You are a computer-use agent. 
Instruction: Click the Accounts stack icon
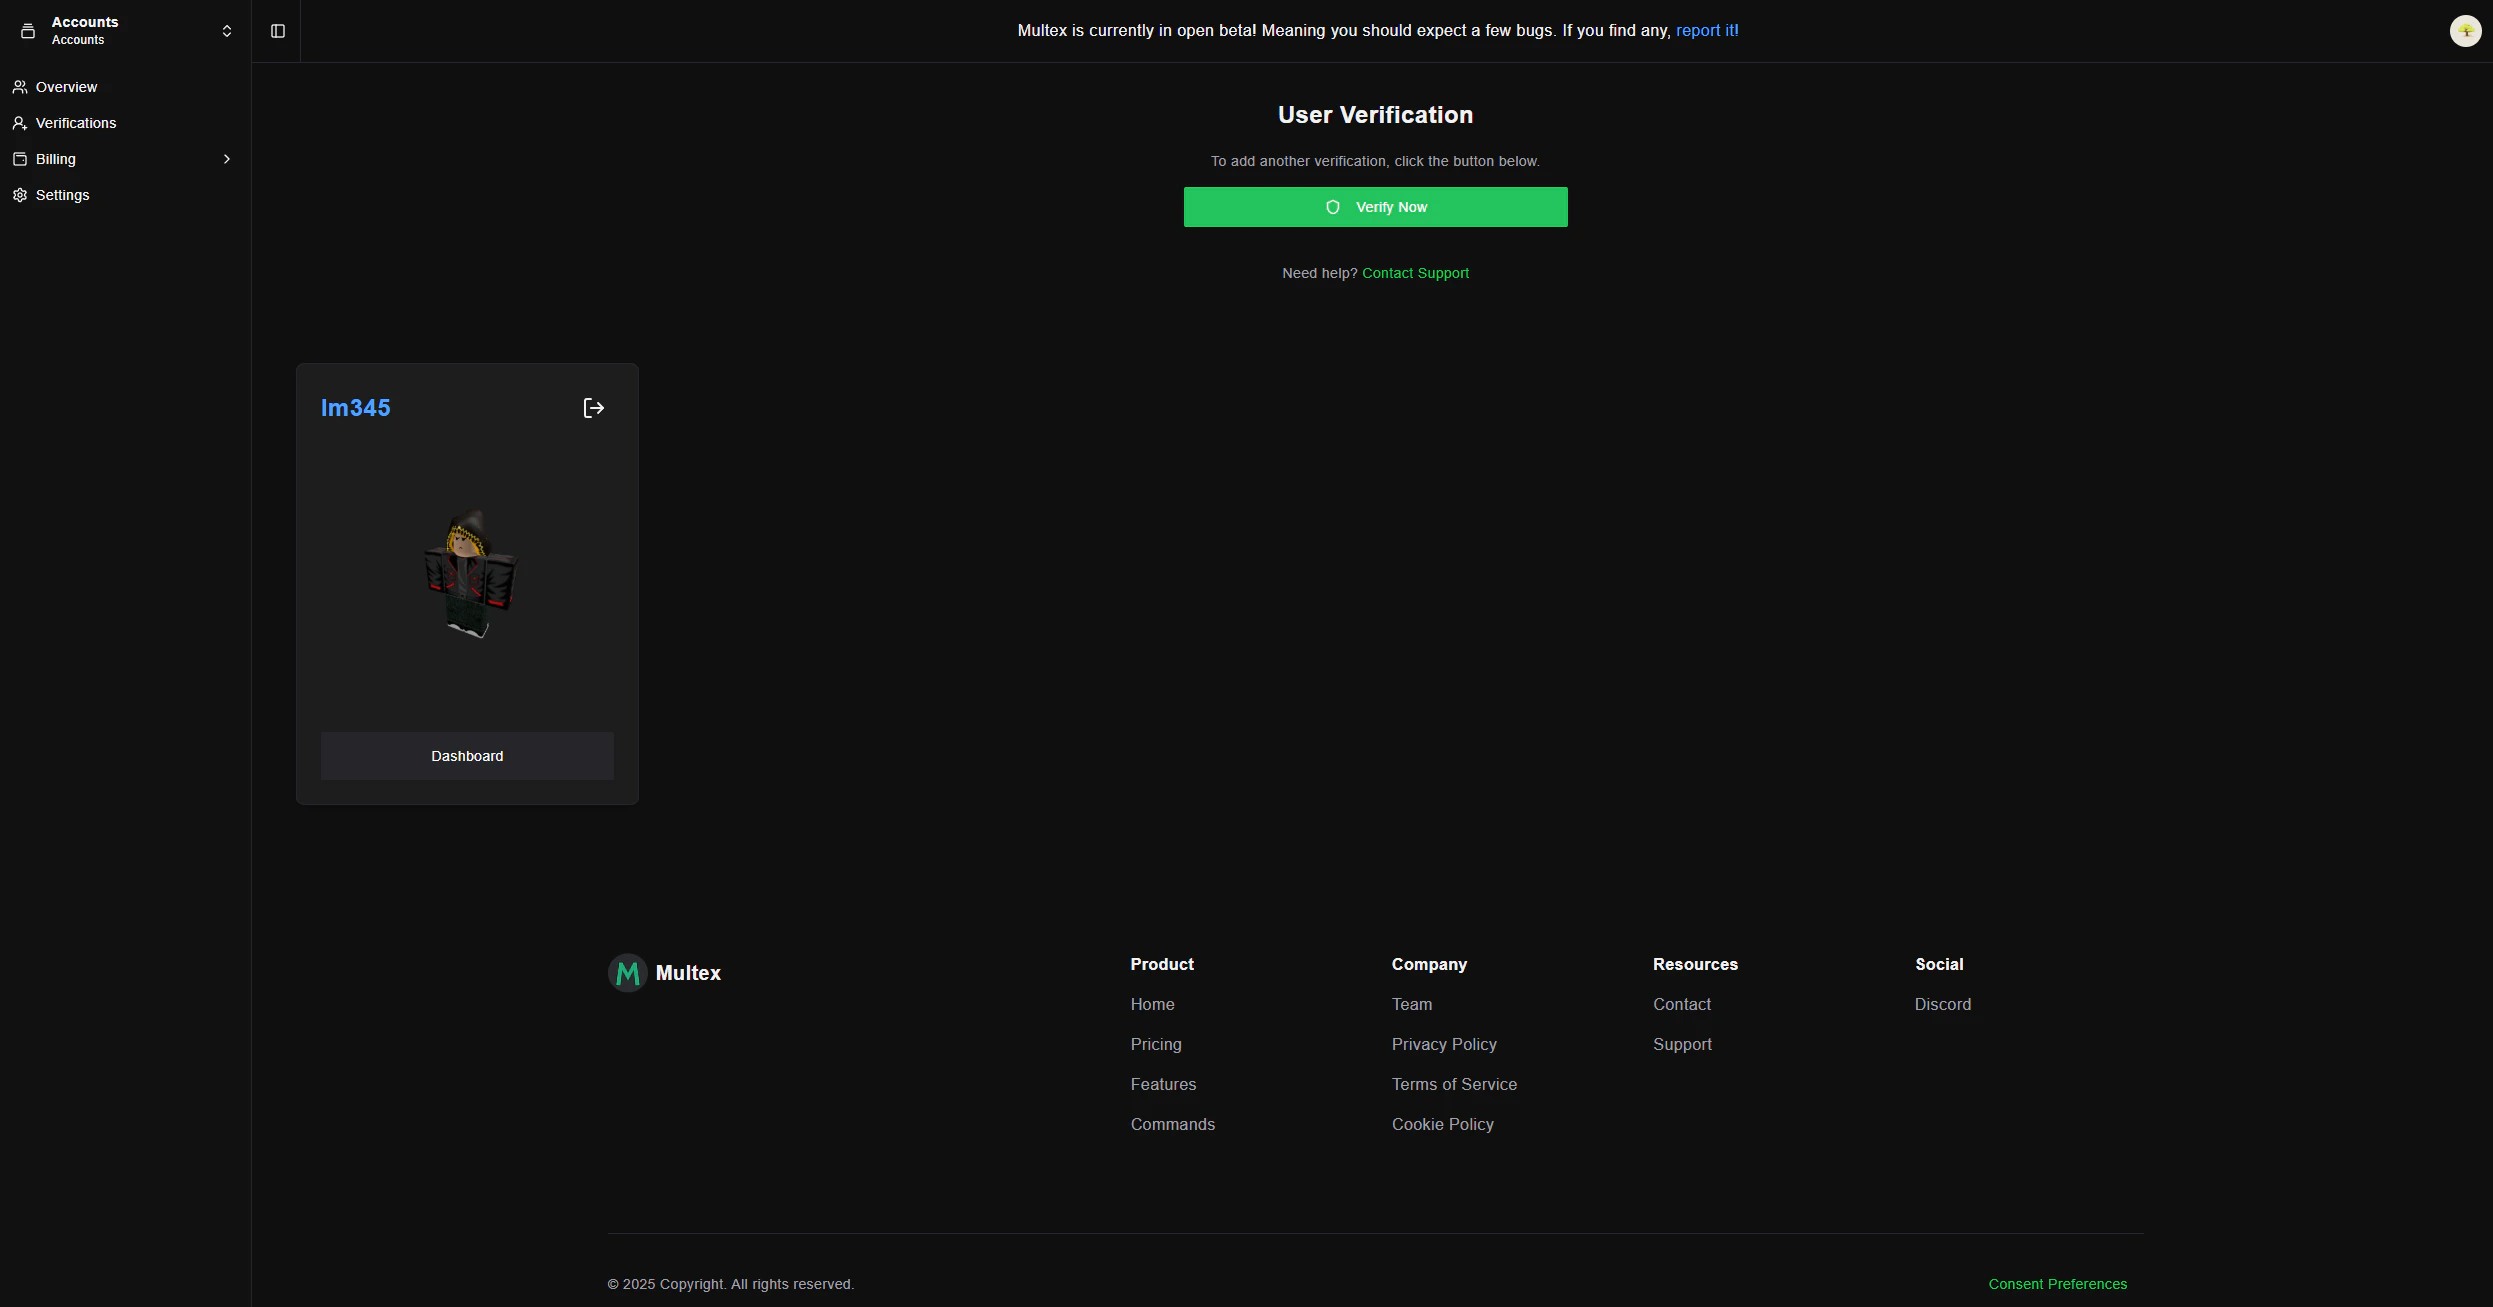click(x=28, y=31)
